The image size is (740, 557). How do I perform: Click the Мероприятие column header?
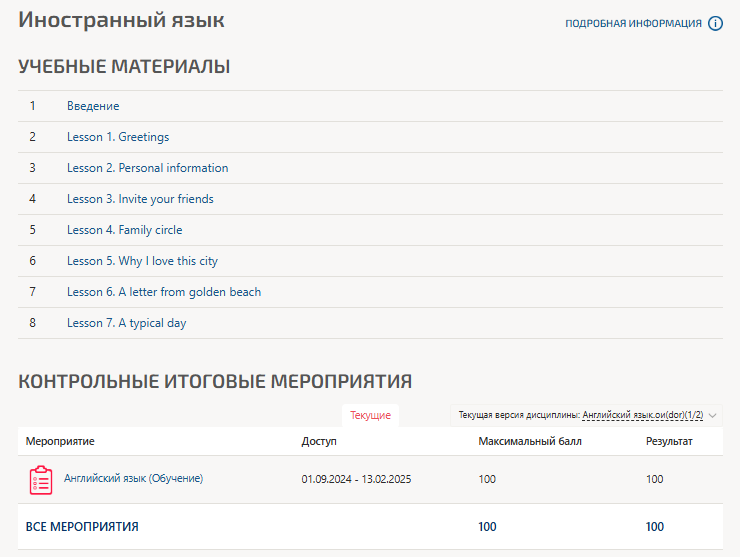[60, 441]
